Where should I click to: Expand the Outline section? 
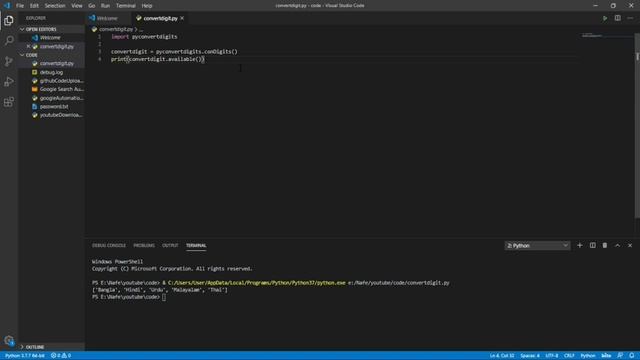coord(51,347)
